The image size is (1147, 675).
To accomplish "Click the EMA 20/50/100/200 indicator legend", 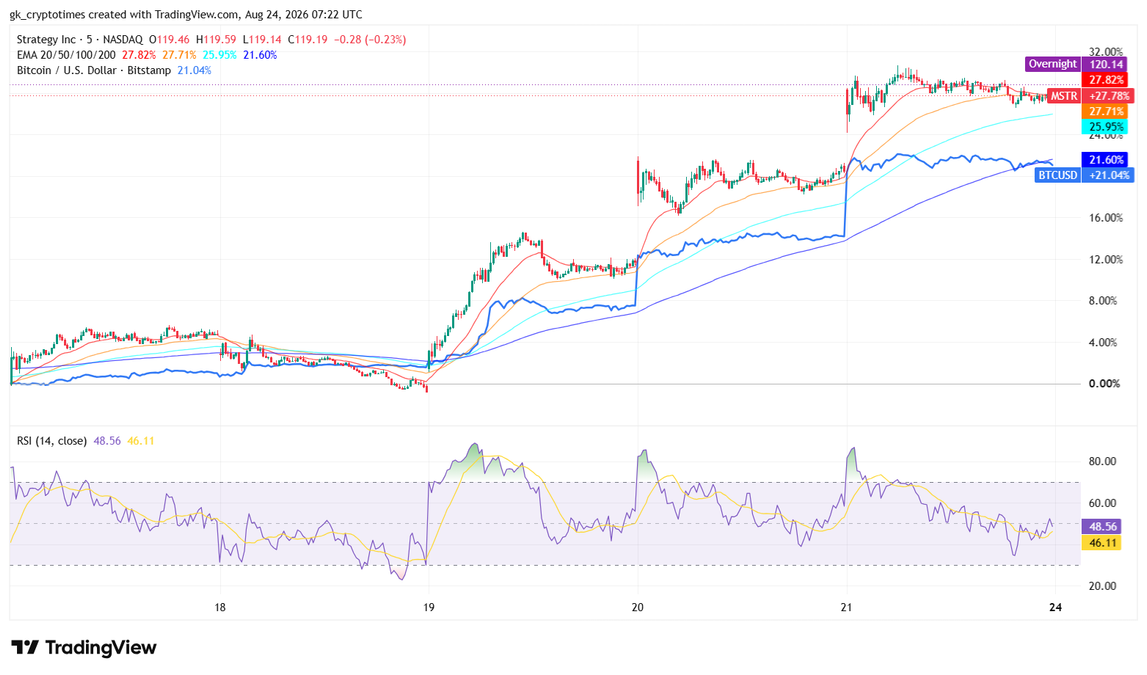I will (66, 55).
